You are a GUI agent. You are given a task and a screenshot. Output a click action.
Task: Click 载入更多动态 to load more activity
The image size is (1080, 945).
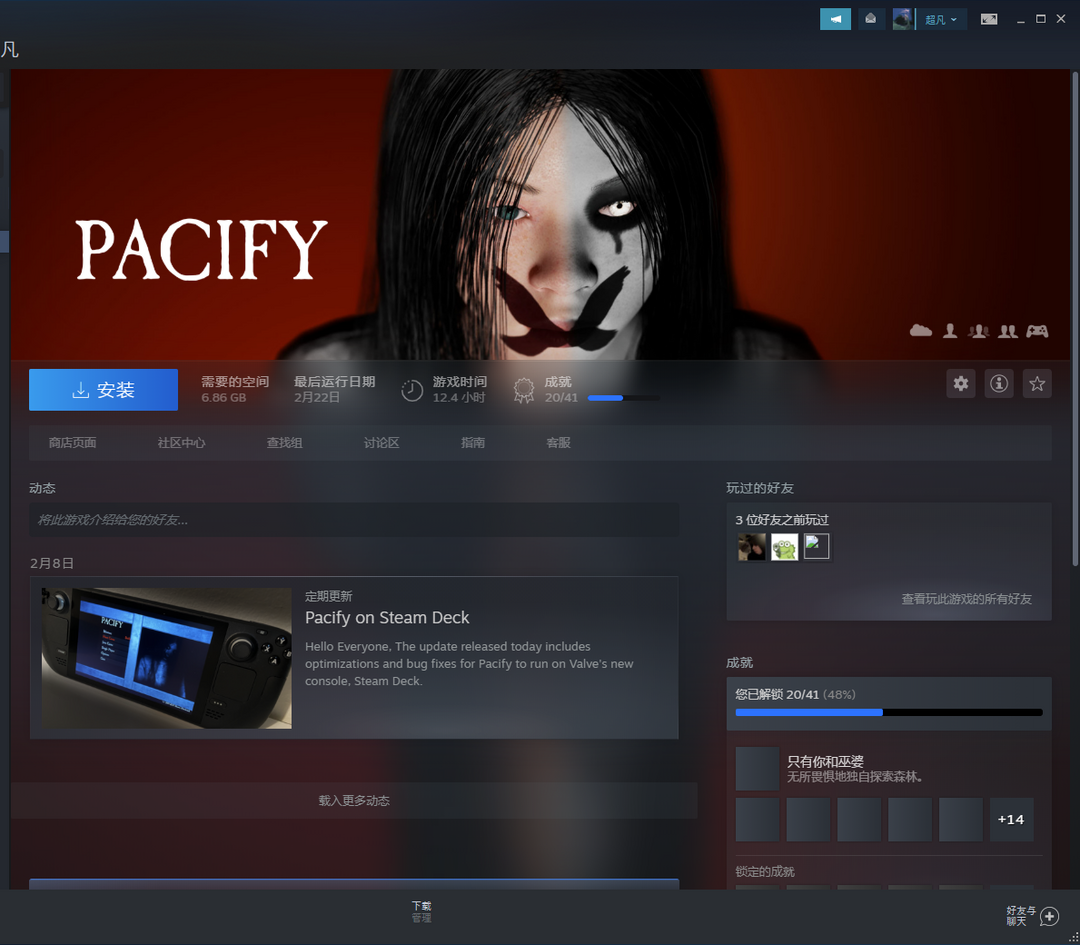(x=354, y=800)
